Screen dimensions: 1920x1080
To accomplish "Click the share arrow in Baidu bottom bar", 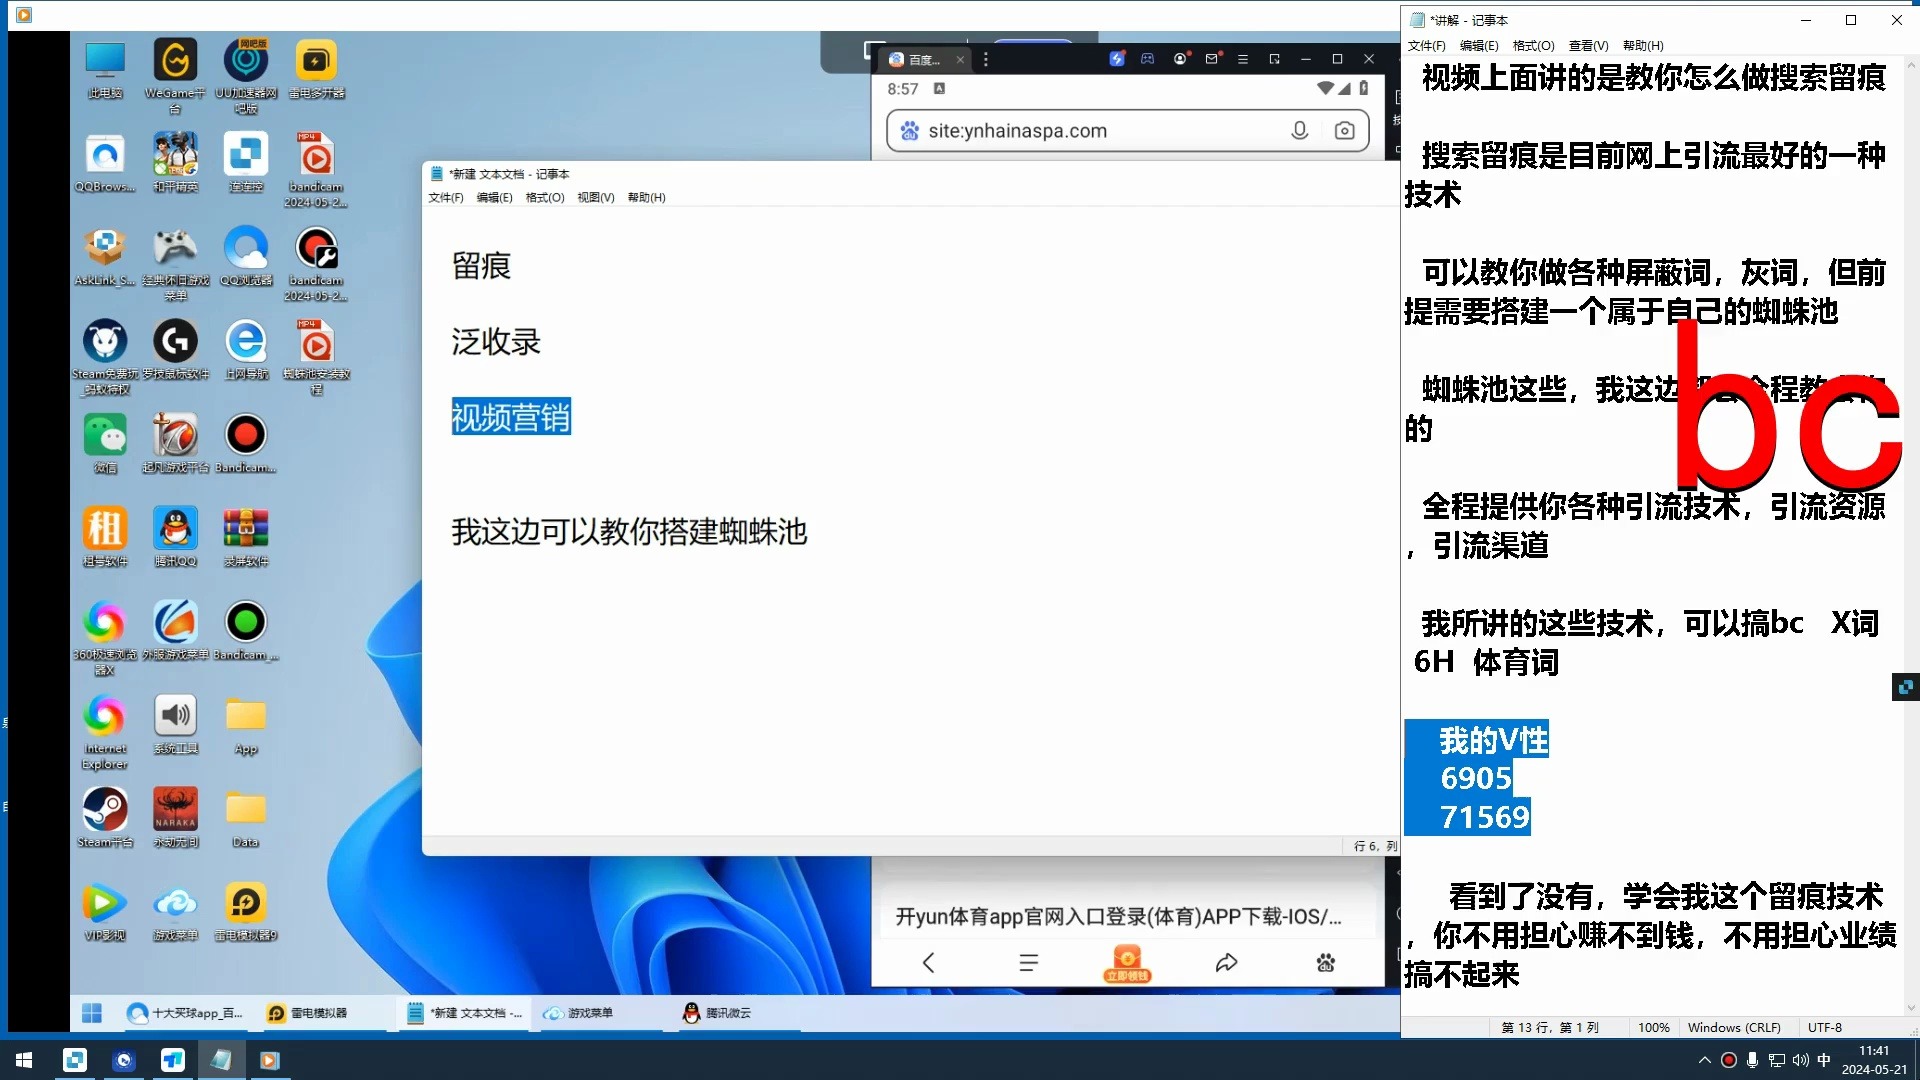I will click(1227, 962).
